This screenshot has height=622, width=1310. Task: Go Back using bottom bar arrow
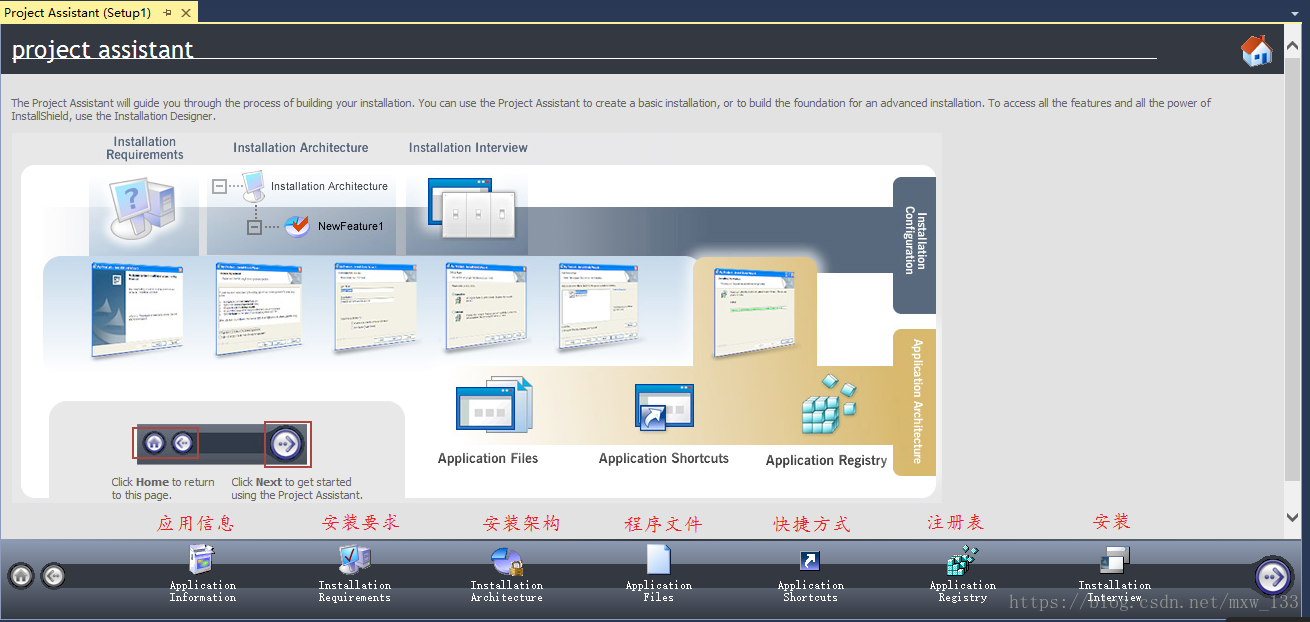pyautogui.click(x=53, y=576)
